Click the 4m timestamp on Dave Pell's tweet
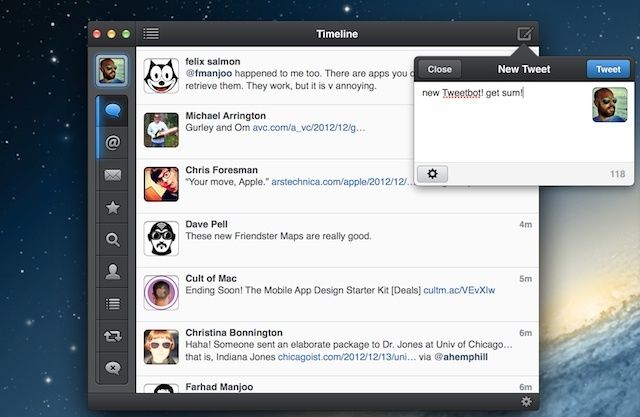Screen dimensions: 640x417 pyautogui.click(x=525, y=224)
